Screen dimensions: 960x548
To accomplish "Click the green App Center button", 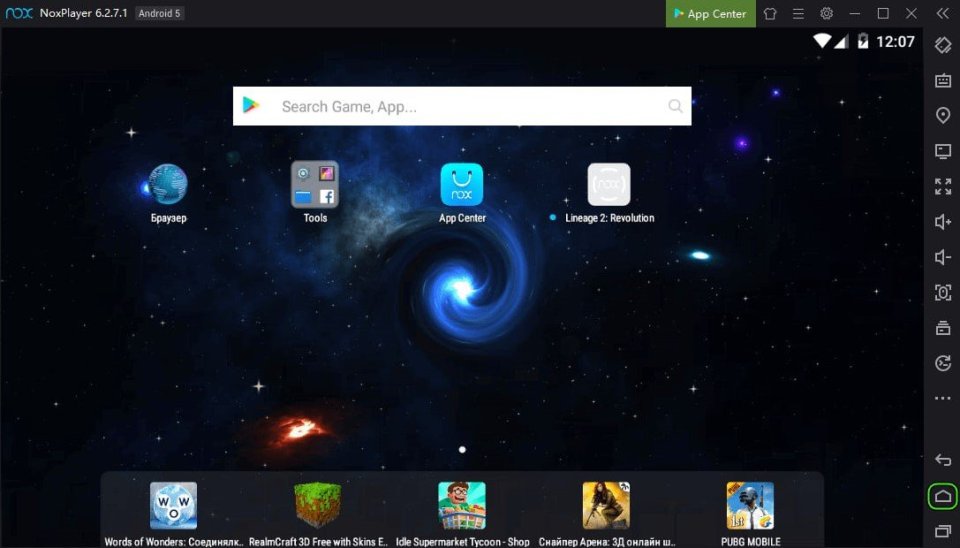I will pos(711,14).
